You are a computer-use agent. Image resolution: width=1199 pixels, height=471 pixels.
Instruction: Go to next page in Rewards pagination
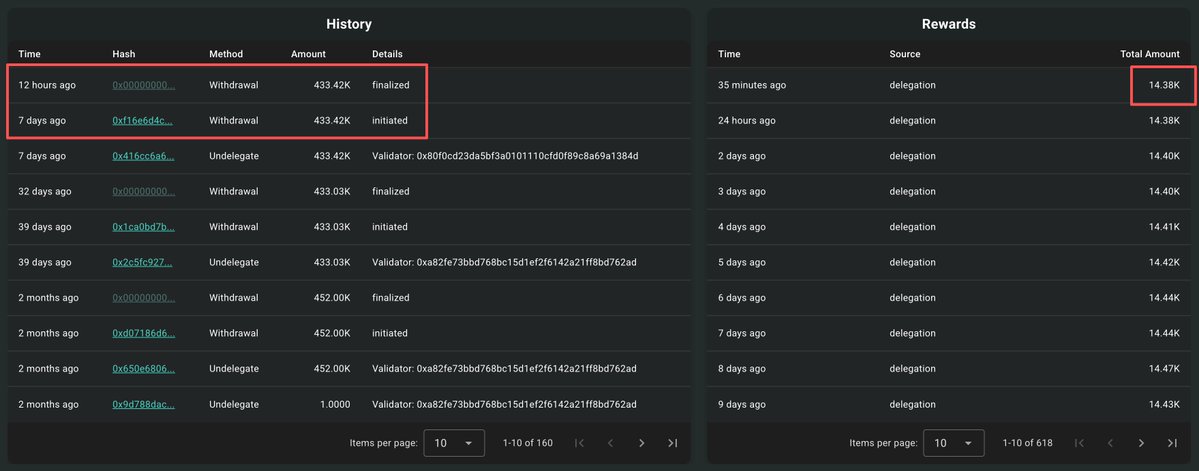1141,443
